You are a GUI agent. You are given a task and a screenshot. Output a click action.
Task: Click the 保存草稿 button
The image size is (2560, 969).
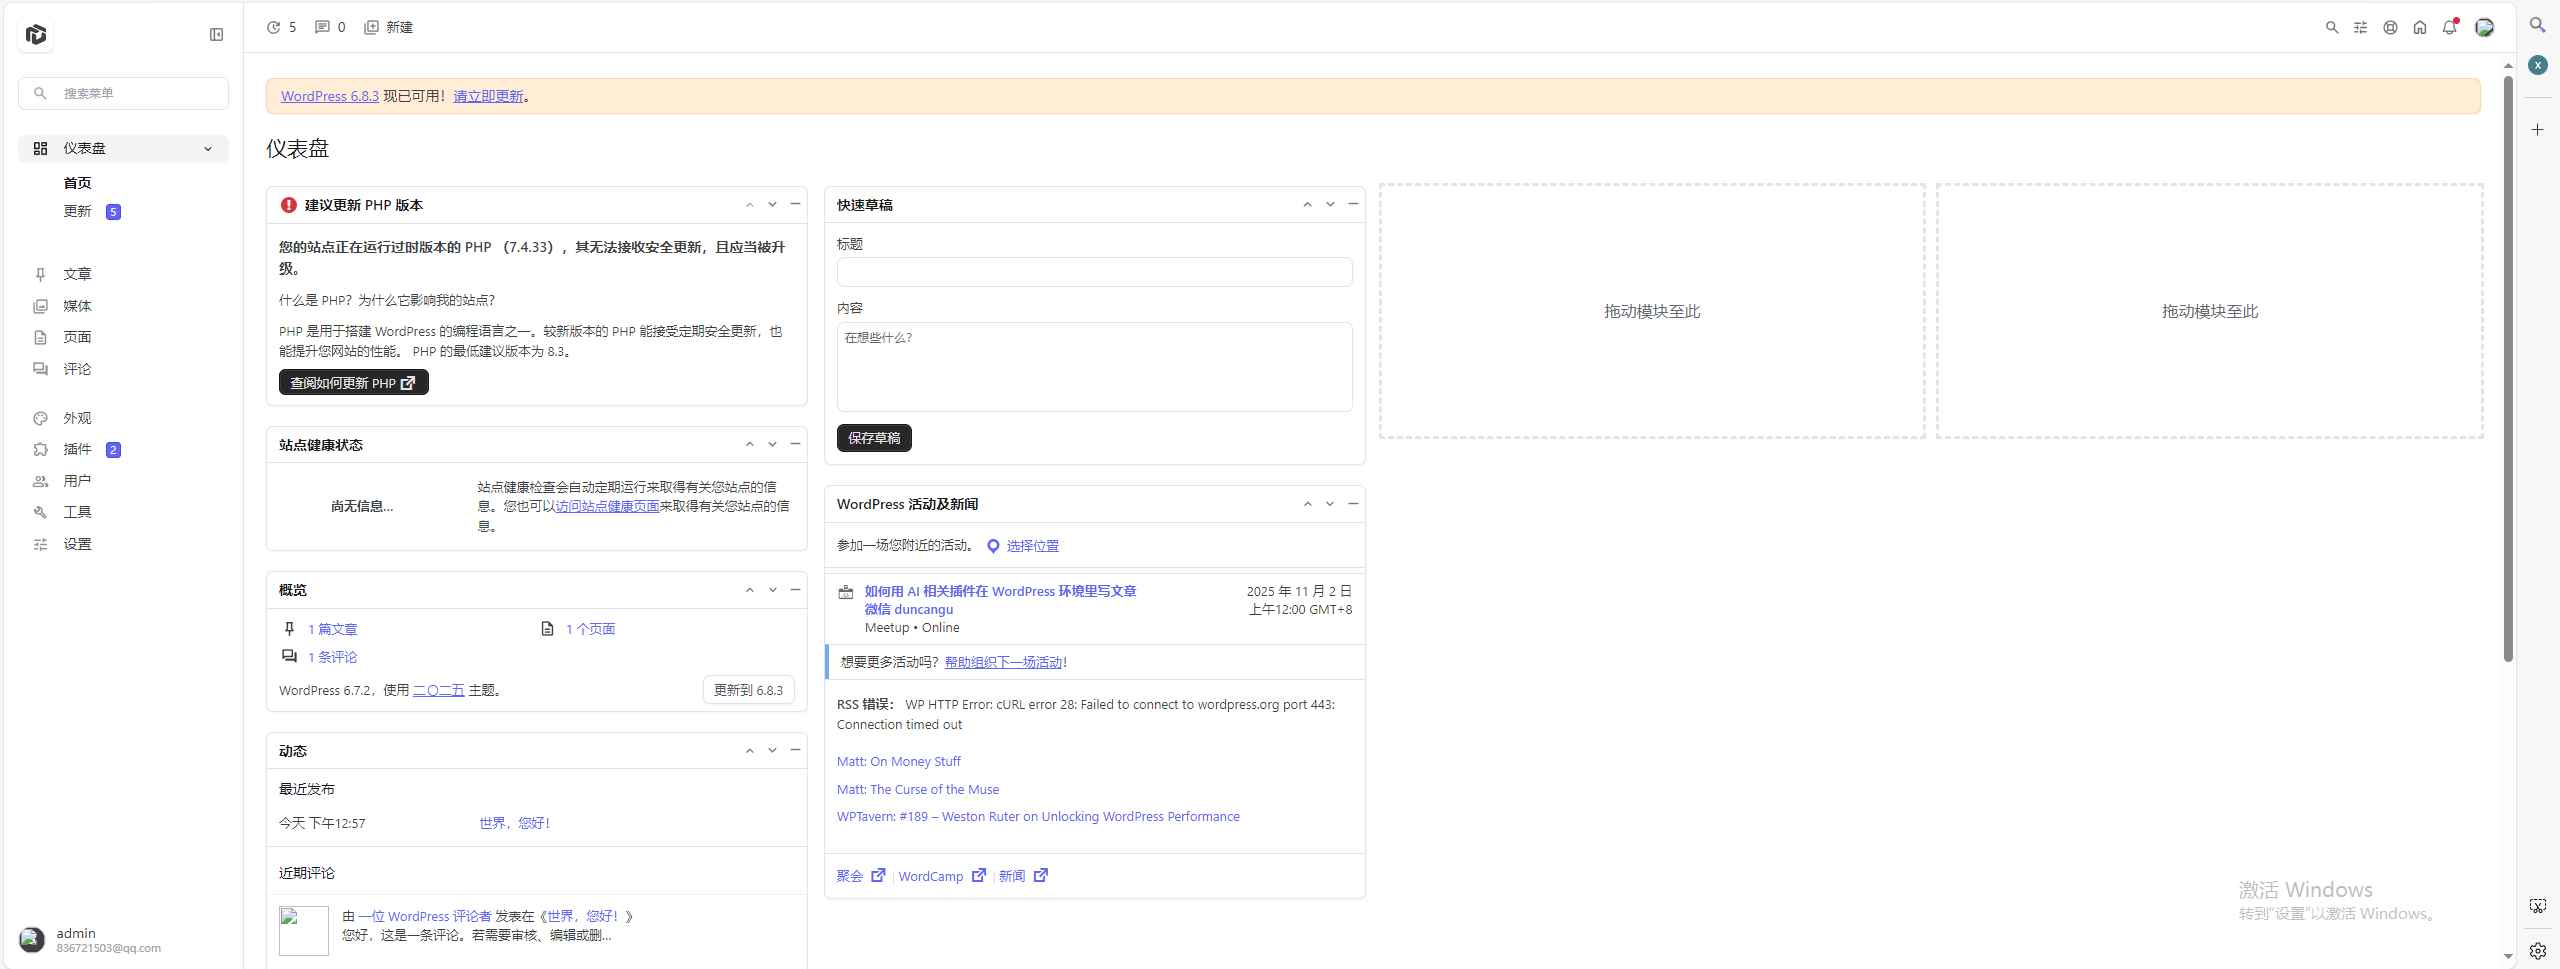[x=873, y=437]
